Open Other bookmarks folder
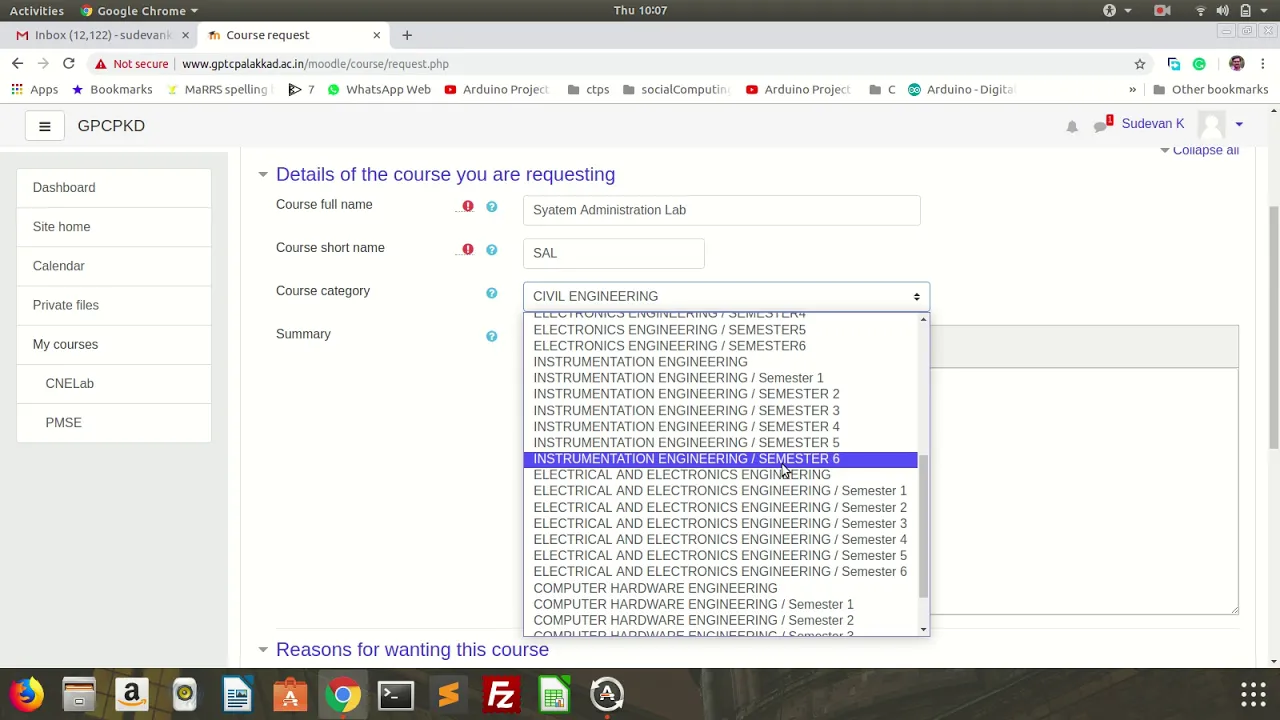Image resolution: width=1280 pixels, height=720 pixels. (x=1210, y=89)
